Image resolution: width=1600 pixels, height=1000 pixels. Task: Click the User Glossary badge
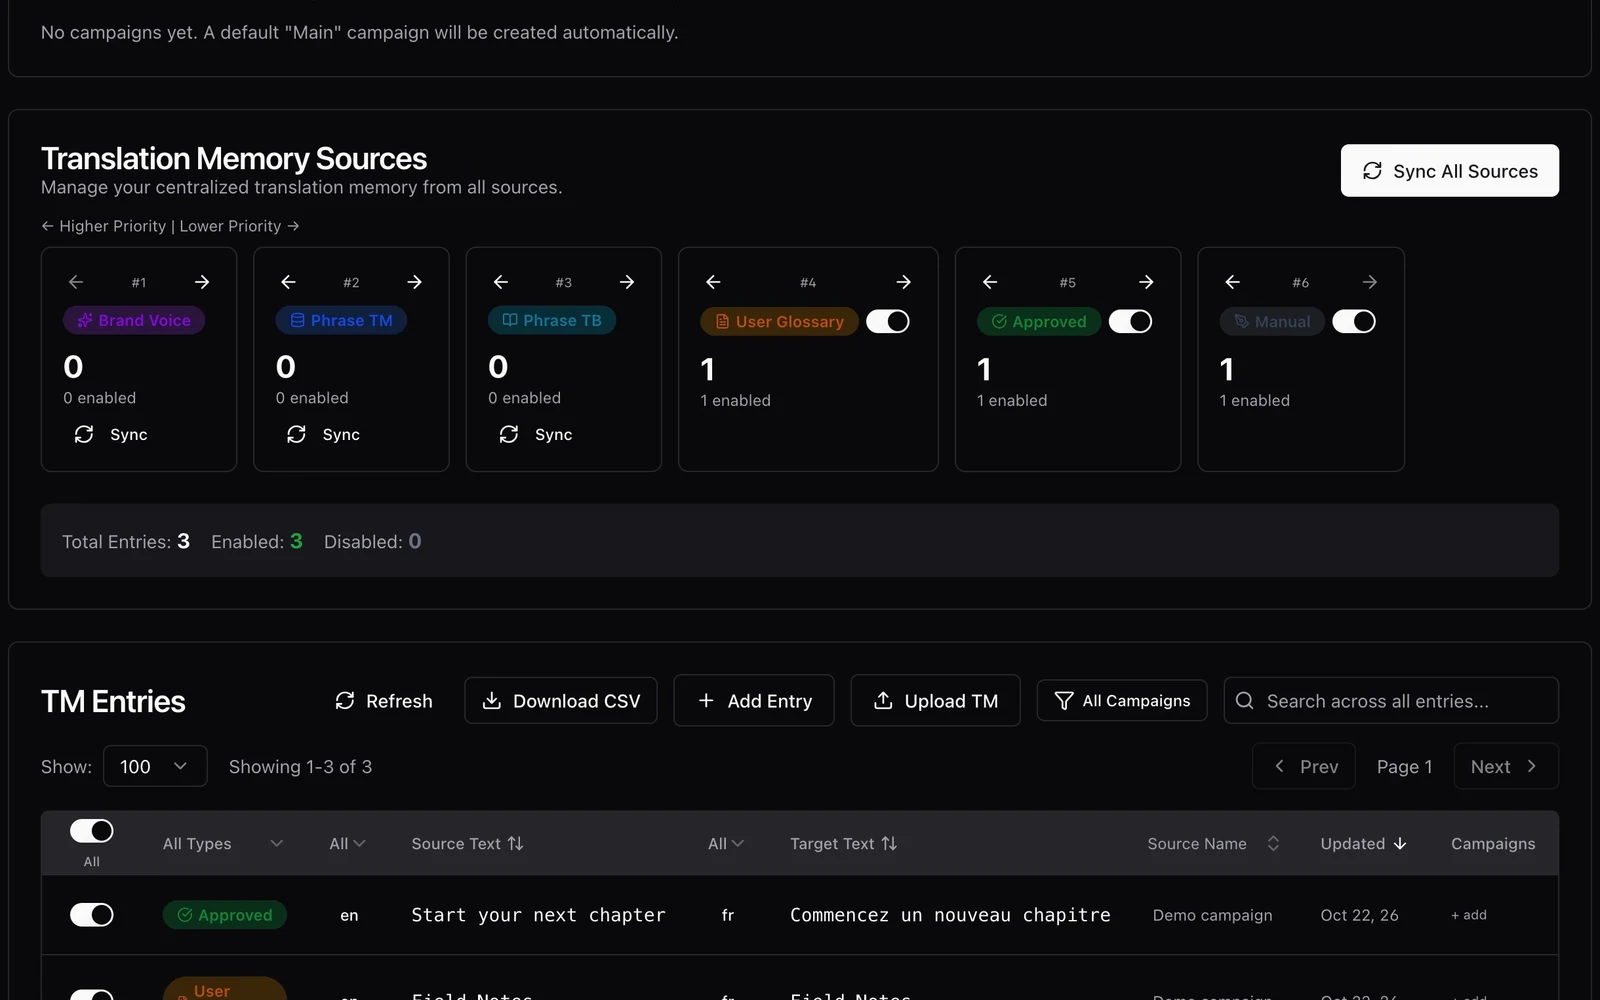pos(779,321)
